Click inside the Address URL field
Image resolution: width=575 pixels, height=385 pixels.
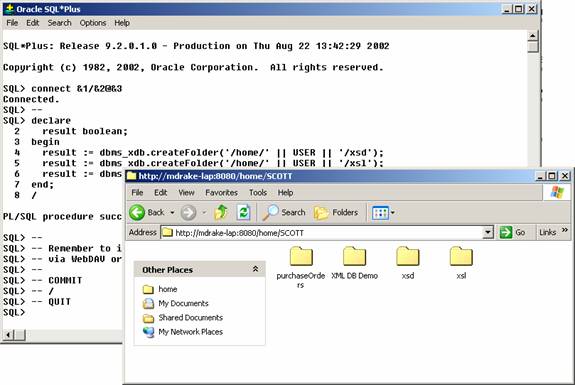click(x=323, y=232)
